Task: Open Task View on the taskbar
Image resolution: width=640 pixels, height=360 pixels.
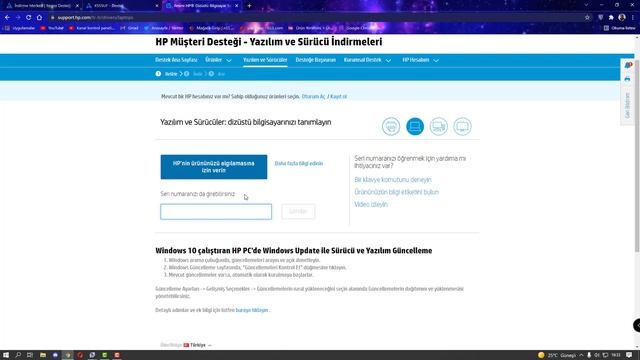Action: pos(30,355)
